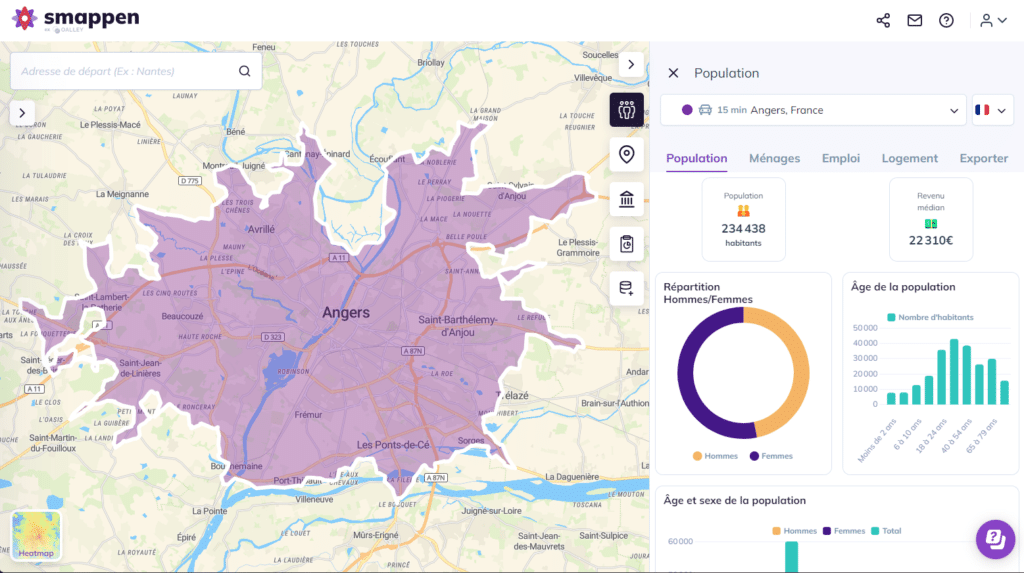Open the user account menu
This screenshot has width=1024, height=573.
993,20
